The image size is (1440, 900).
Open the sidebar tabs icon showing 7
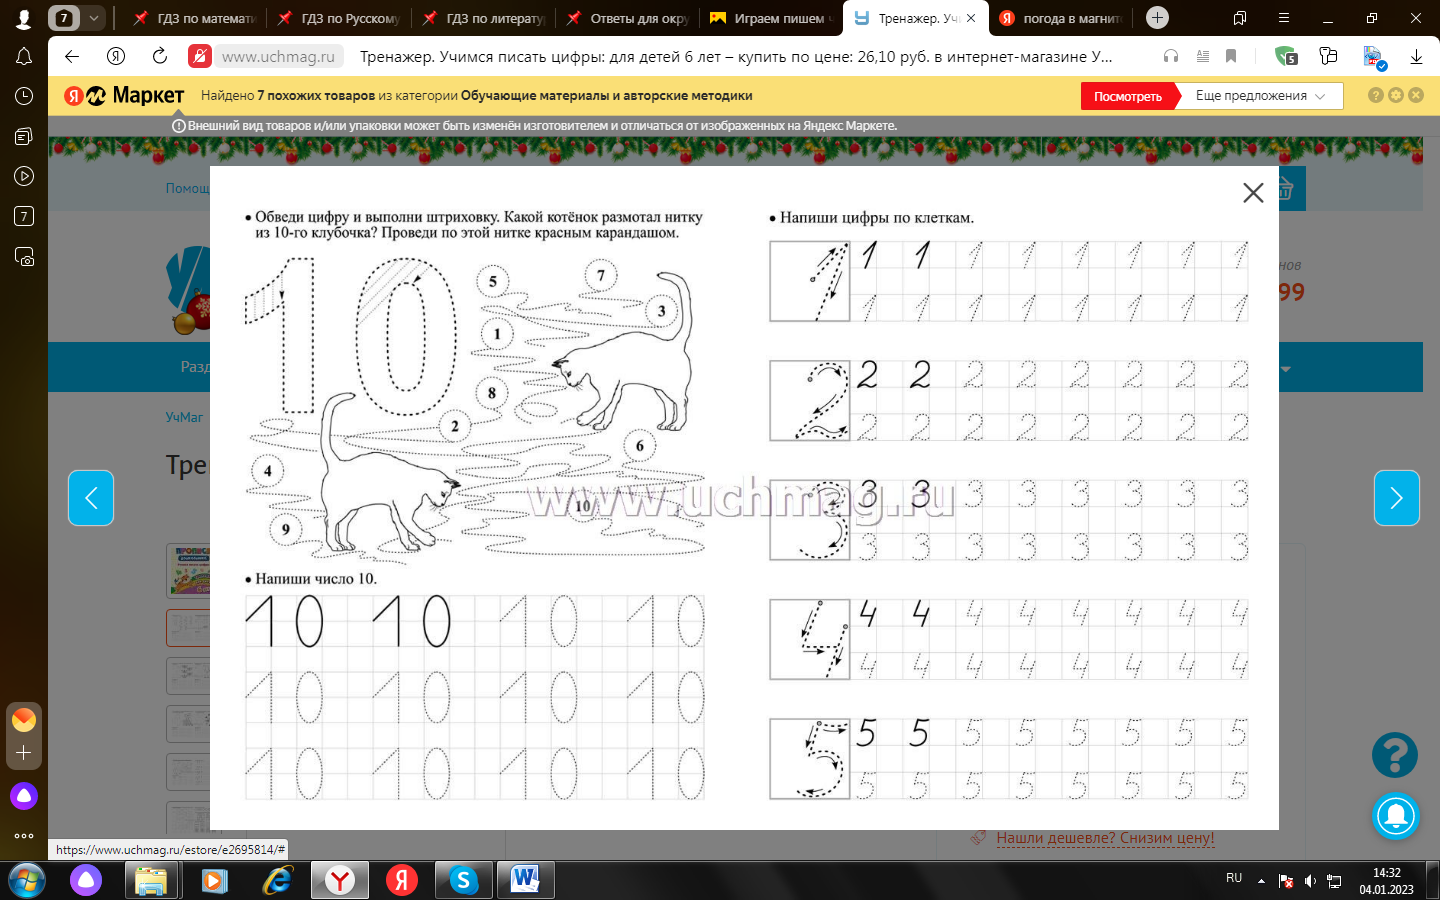(24, 216)
